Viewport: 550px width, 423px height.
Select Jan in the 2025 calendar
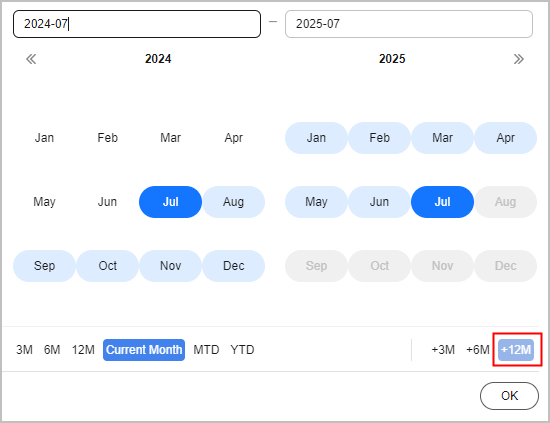[x=316, y=138]
